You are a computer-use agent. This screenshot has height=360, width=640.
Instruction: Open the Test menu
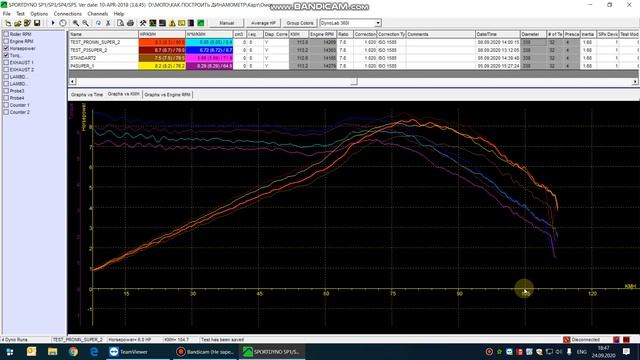click(20, 13)
